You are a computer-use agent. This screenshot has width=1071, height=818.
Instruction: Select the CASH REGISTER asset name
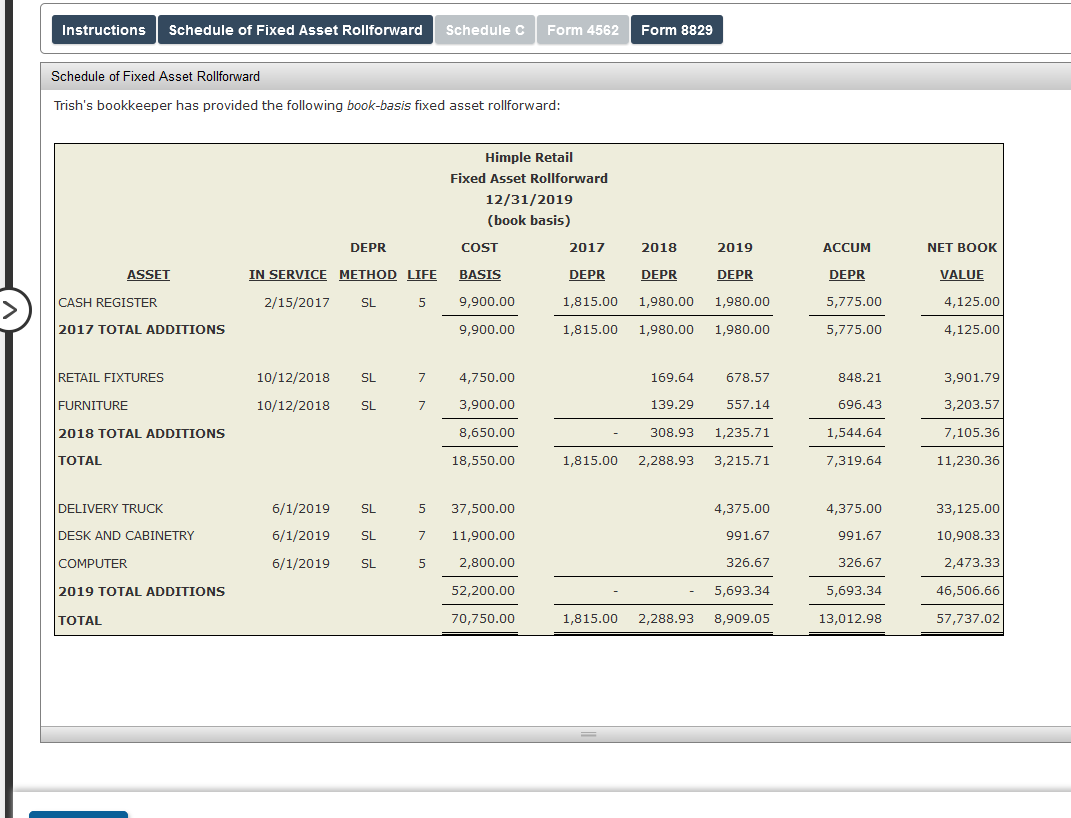[x=107, y=302]
